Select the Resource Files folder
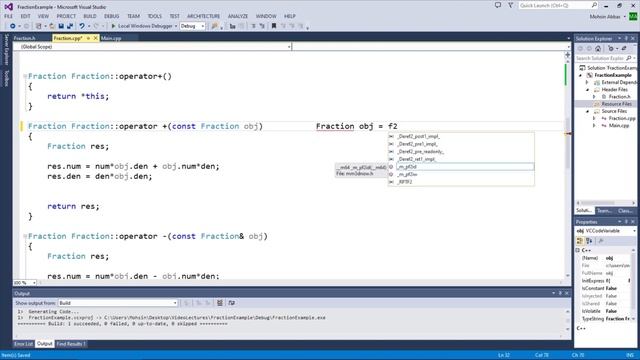640x360 pixels. point(616,104)
